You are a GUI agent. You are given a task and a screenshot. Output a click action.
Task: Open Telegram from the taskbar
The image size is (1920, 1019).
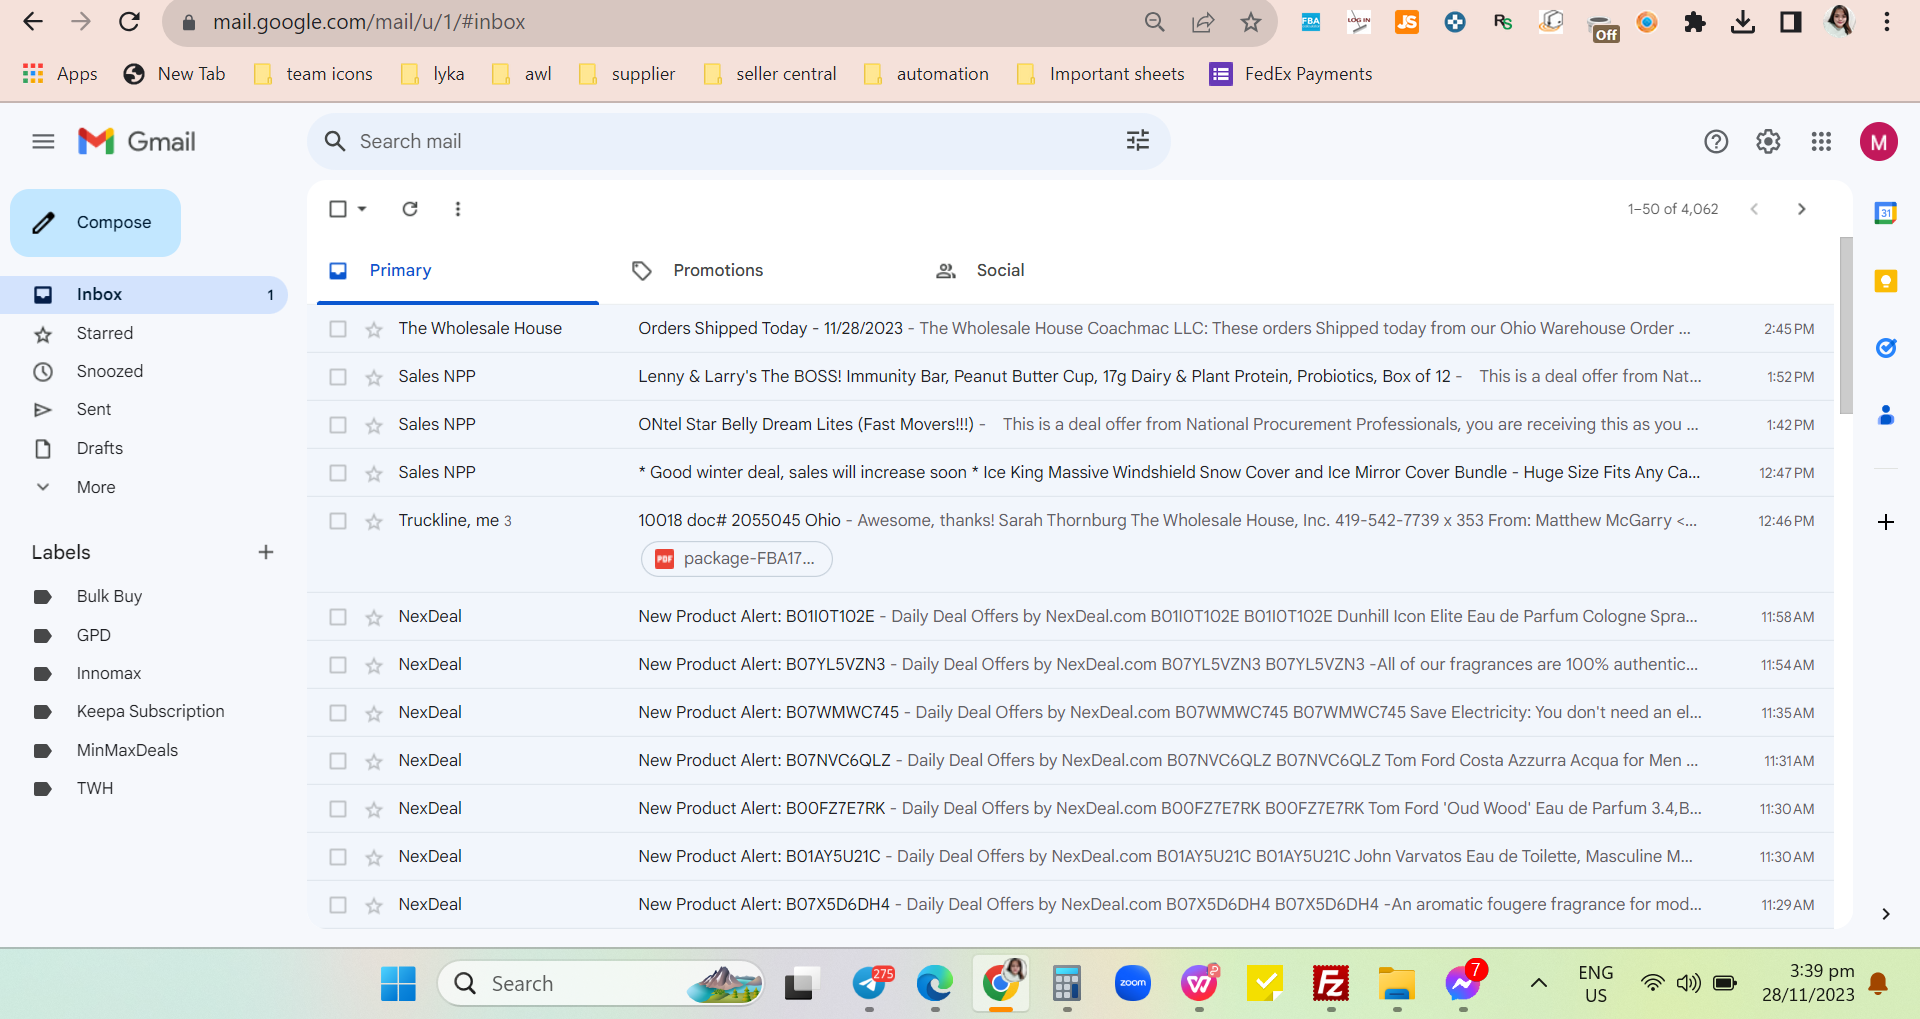(870, 984)
